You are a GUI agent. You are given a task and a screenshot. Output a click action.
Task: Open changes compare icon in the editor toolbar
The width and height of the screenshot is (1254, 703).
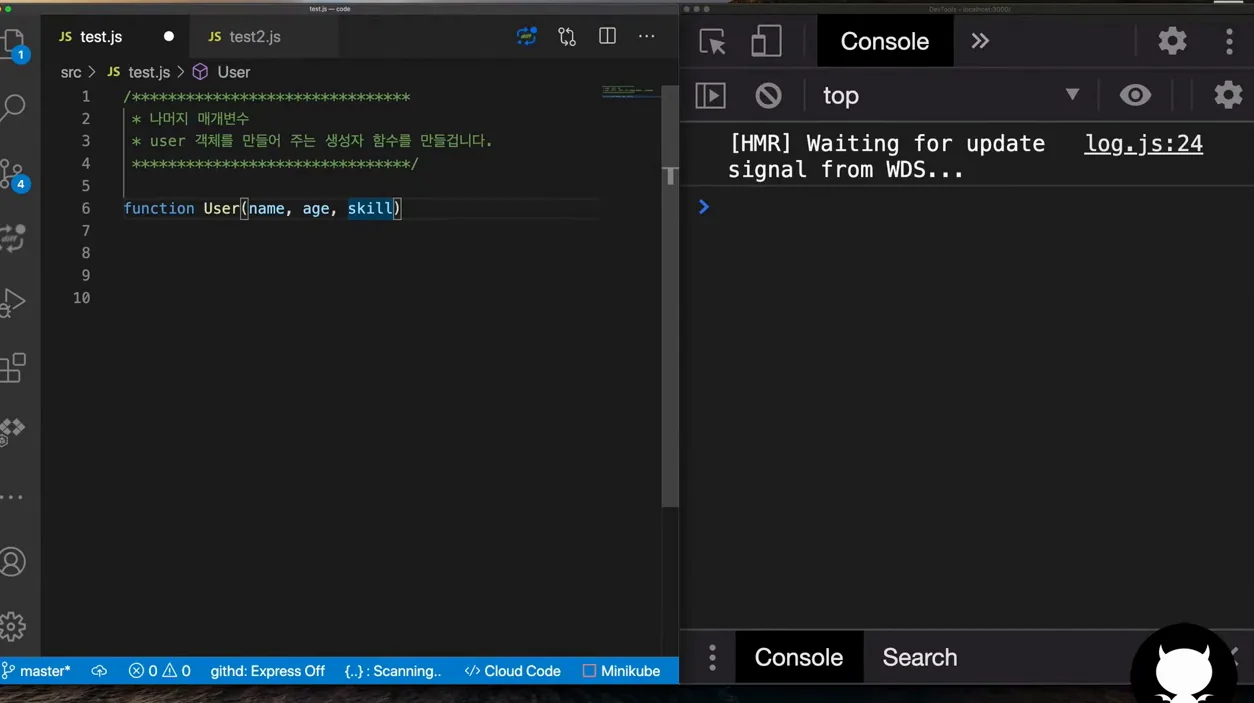[x=567, y=37]
